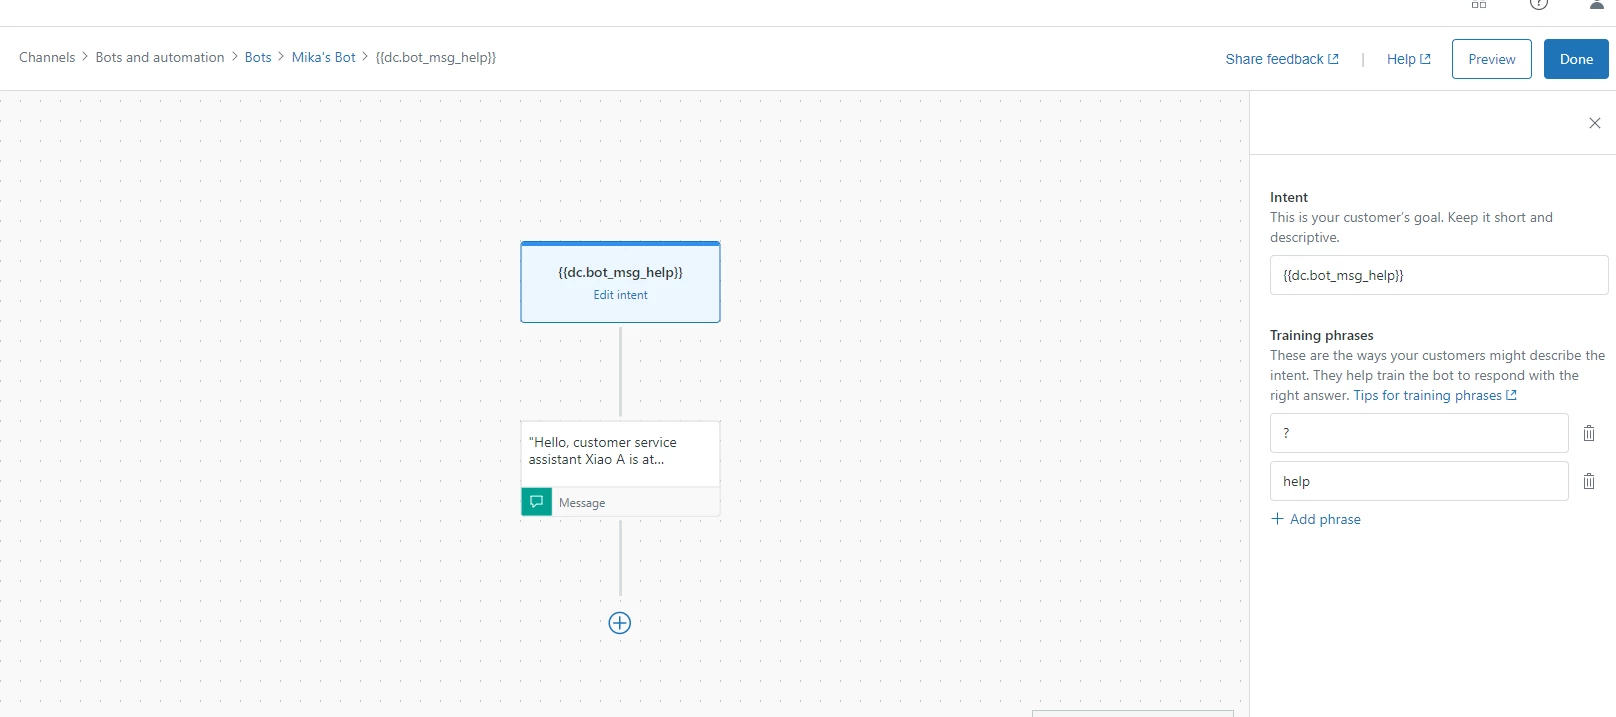The height and width of the screenshot is (717, 1616).
Task: Focus the Intent name input field
Action: click(1439, 275)
